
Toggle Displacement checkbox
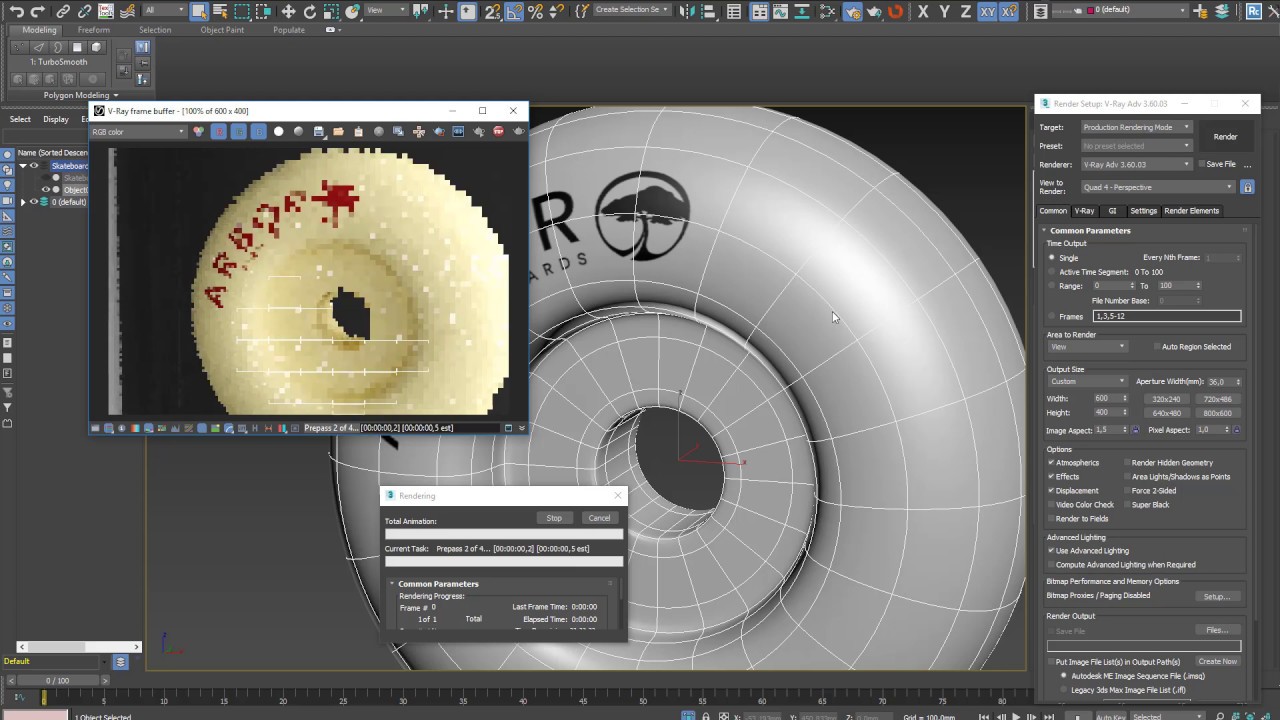tap(1051, 491)
